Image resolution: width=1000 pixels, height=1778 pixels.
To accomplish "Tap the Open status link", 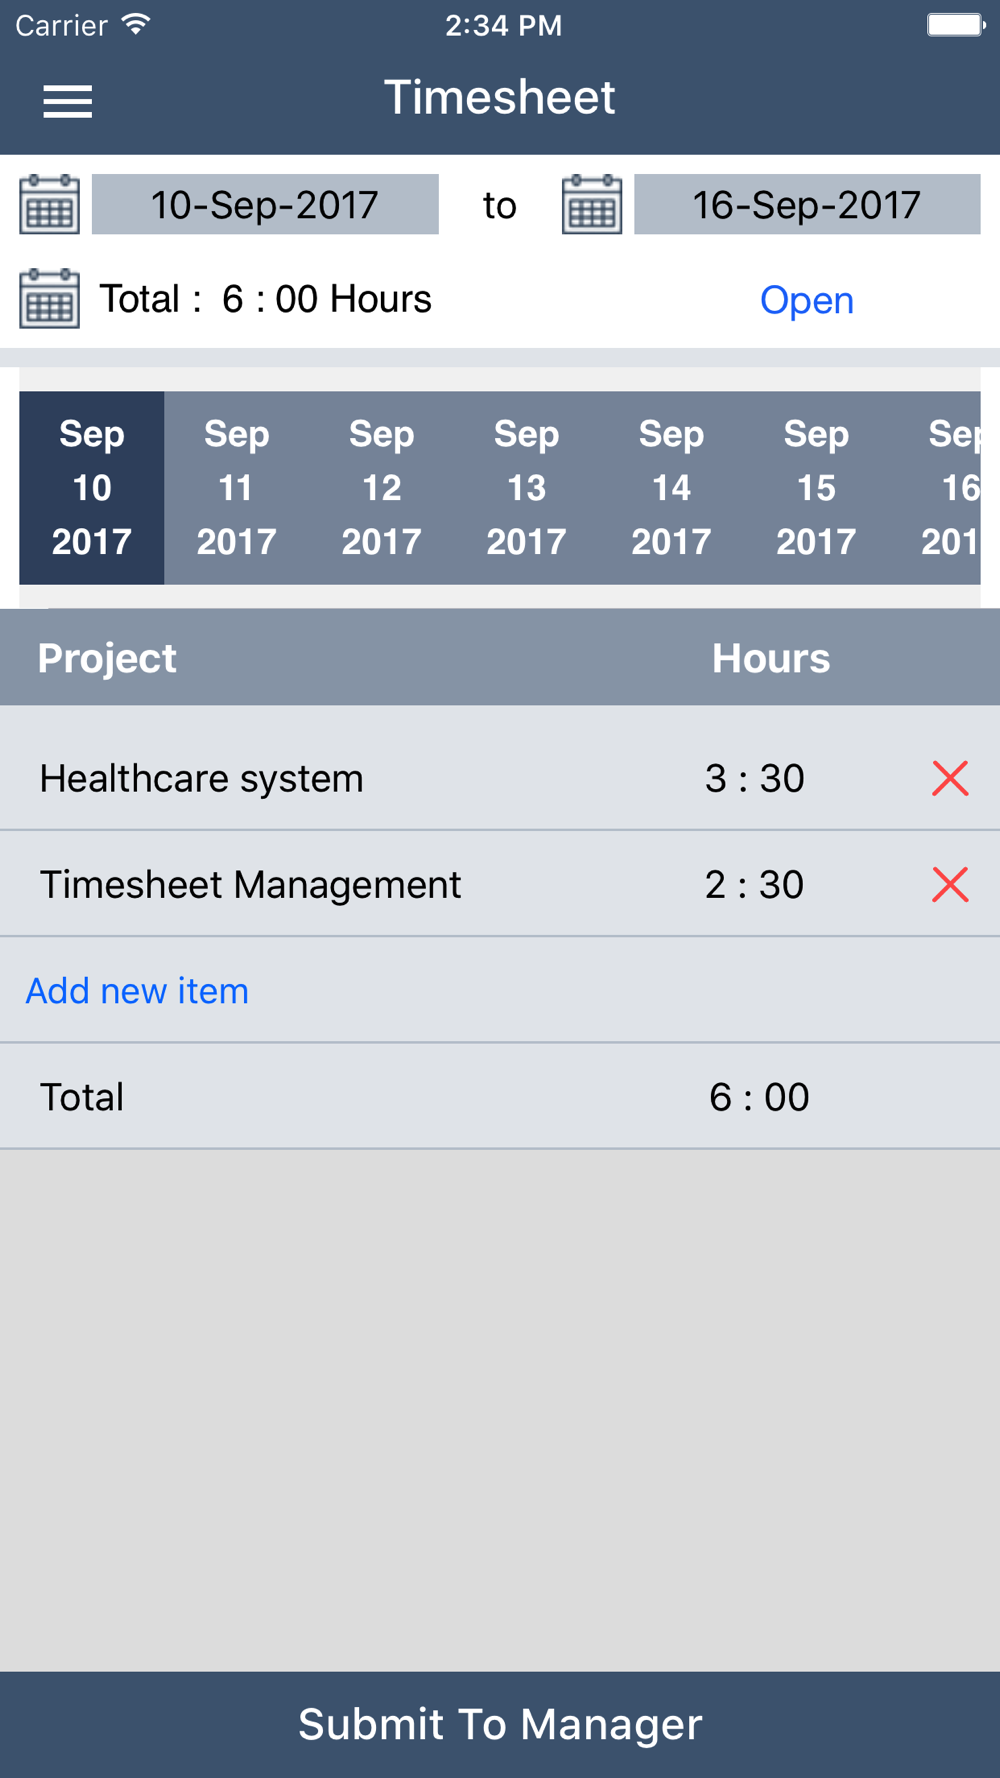I will click(x=807, y=300).
